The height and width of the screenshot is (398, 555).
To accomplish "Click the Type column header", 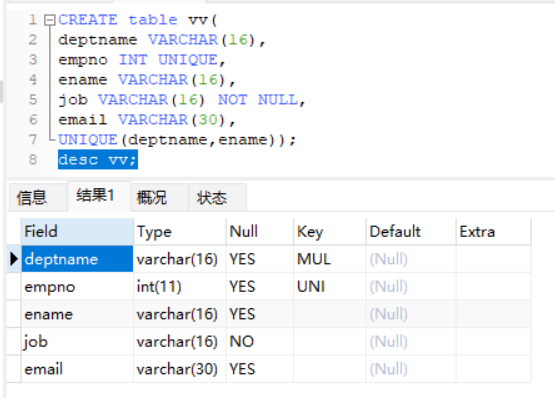I will click(x=180, y=232).
